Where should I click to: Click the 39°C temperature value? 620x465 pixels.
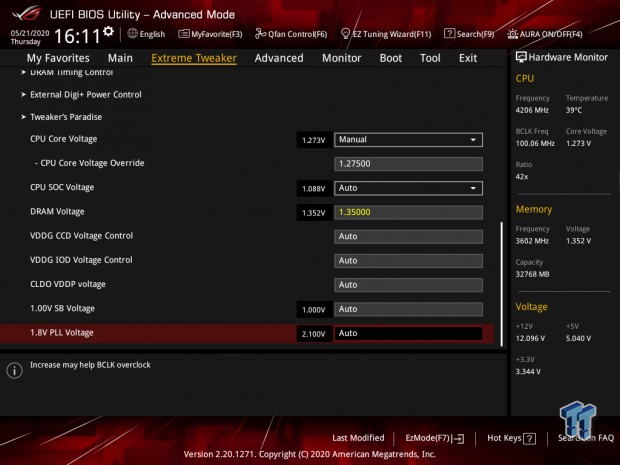[x=574, y=110]
